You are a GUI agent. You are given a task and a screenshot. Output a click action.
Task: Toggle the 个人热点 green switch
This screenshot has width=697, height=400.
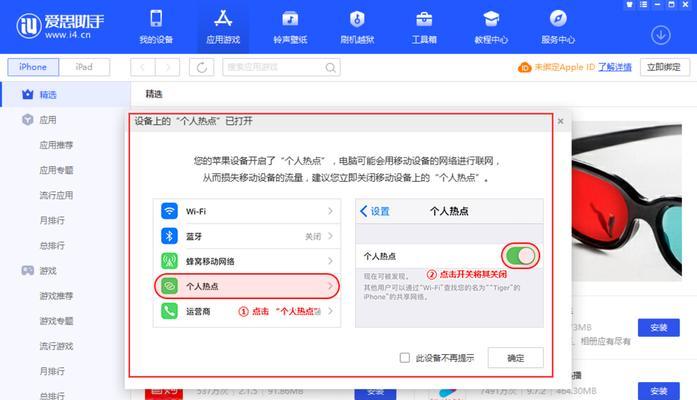click(x=521, y=256)
